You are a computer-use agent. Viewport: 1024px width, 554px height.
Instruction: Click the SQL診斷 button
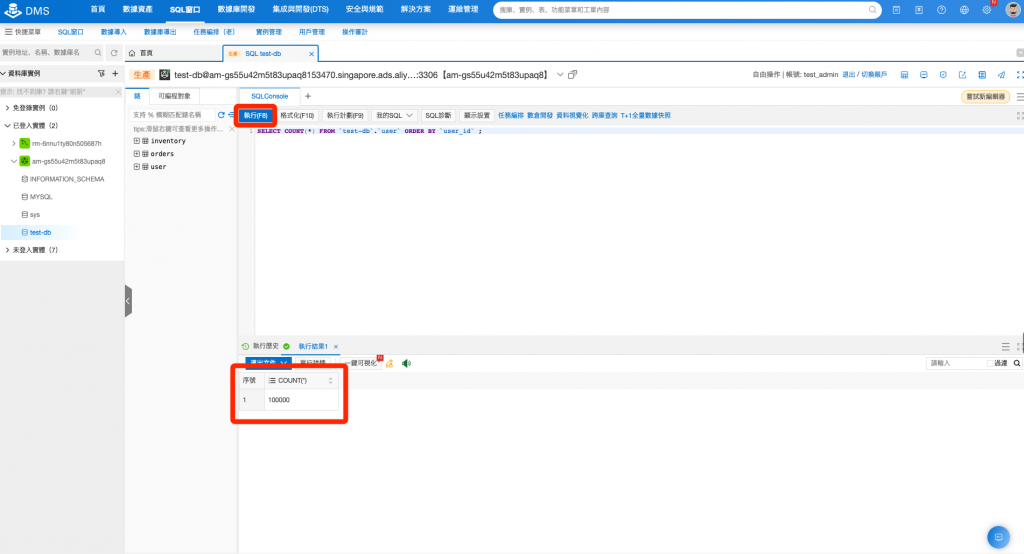438,116
